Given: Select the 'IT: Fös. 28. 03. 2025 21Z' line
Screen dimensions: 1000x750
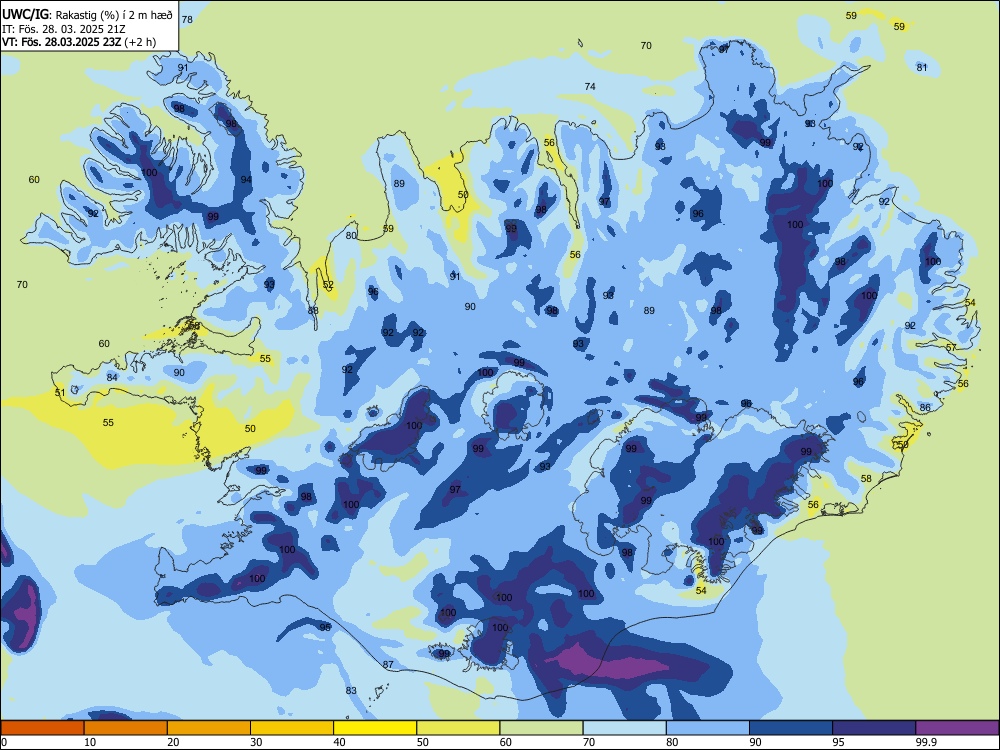Looking at the screenshot, I should point(64,29).
